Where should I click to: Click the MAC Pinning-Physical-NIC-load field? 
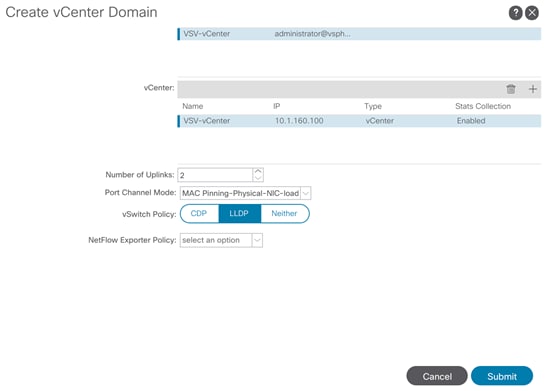click(240, 193)
